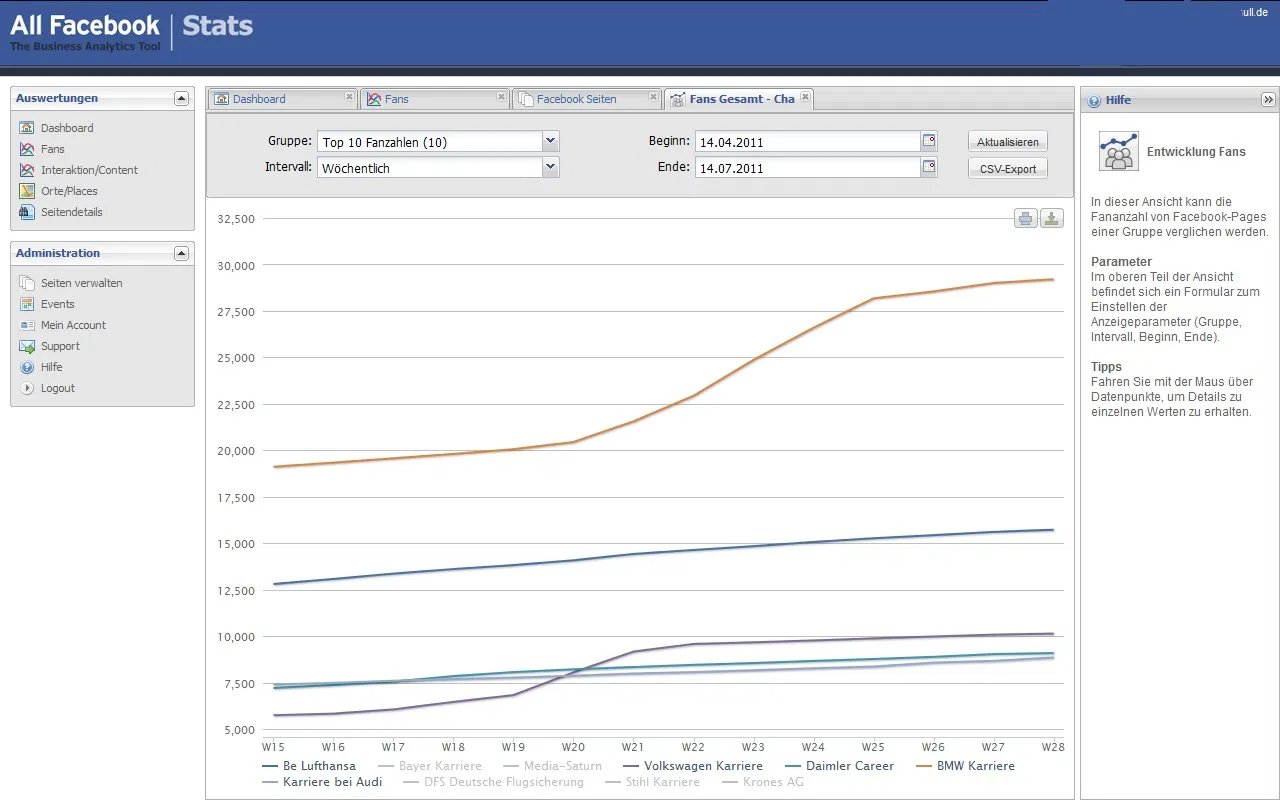
Task: Click the Seiten verwalten pages icon
Action: coord(27,283)
